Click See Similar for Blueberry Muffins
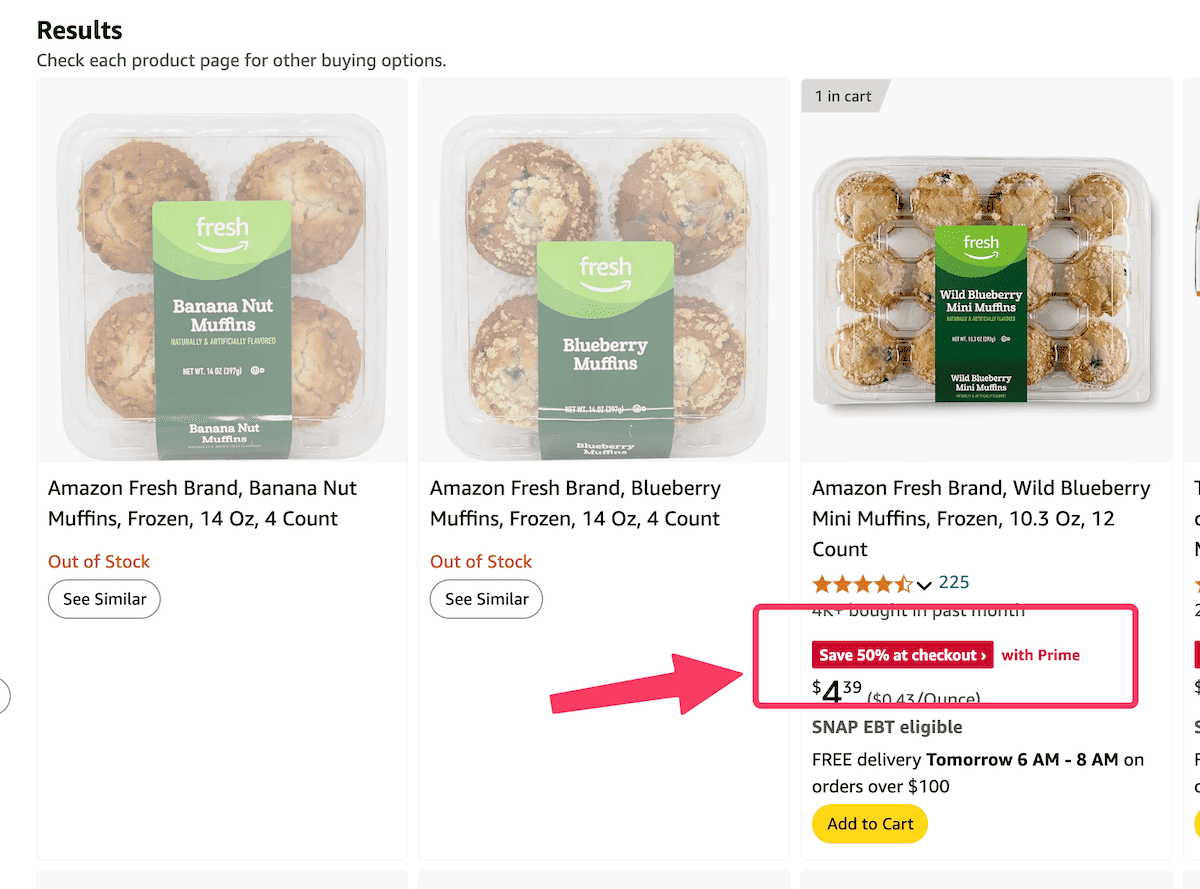 (486, 599)
